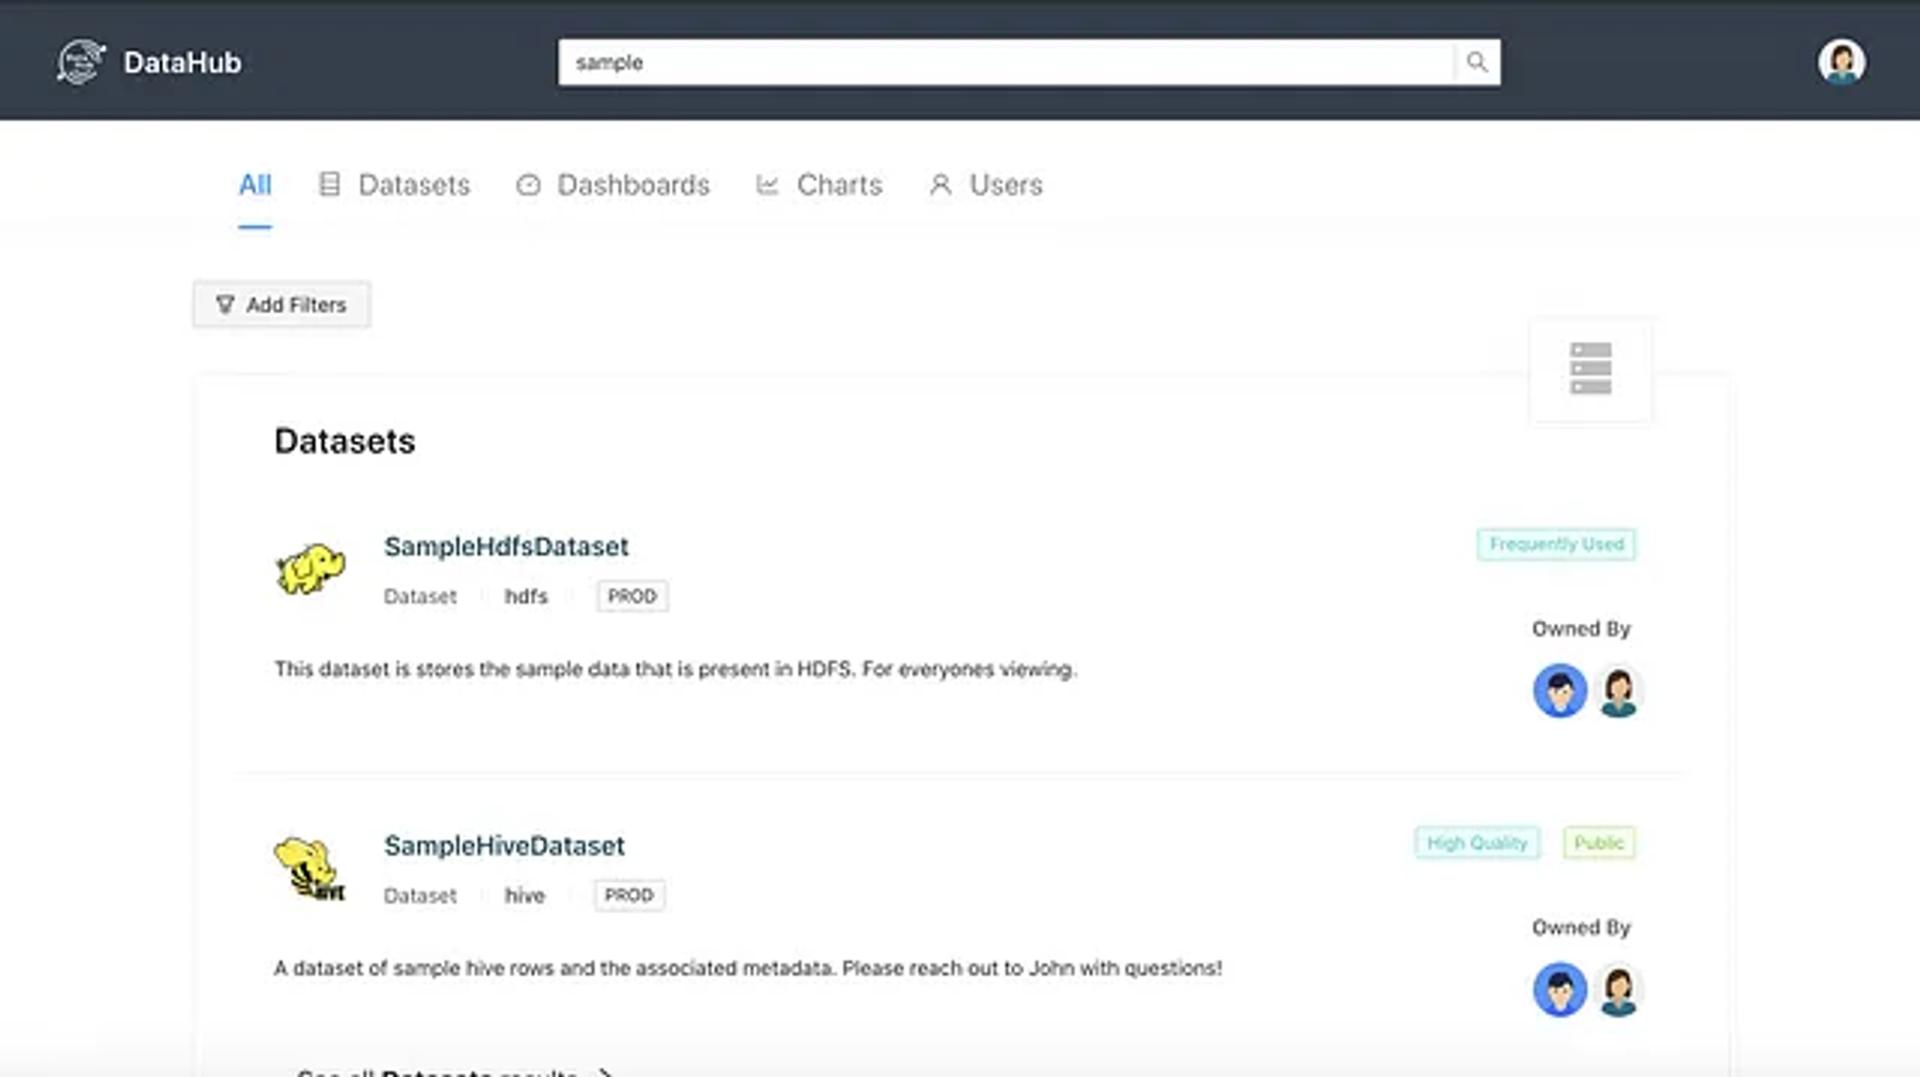Click 'Dataset' type label under SampleHiveDataset
The image size is (1920, 1077).
pyautogui.click(x=420, y=895)
